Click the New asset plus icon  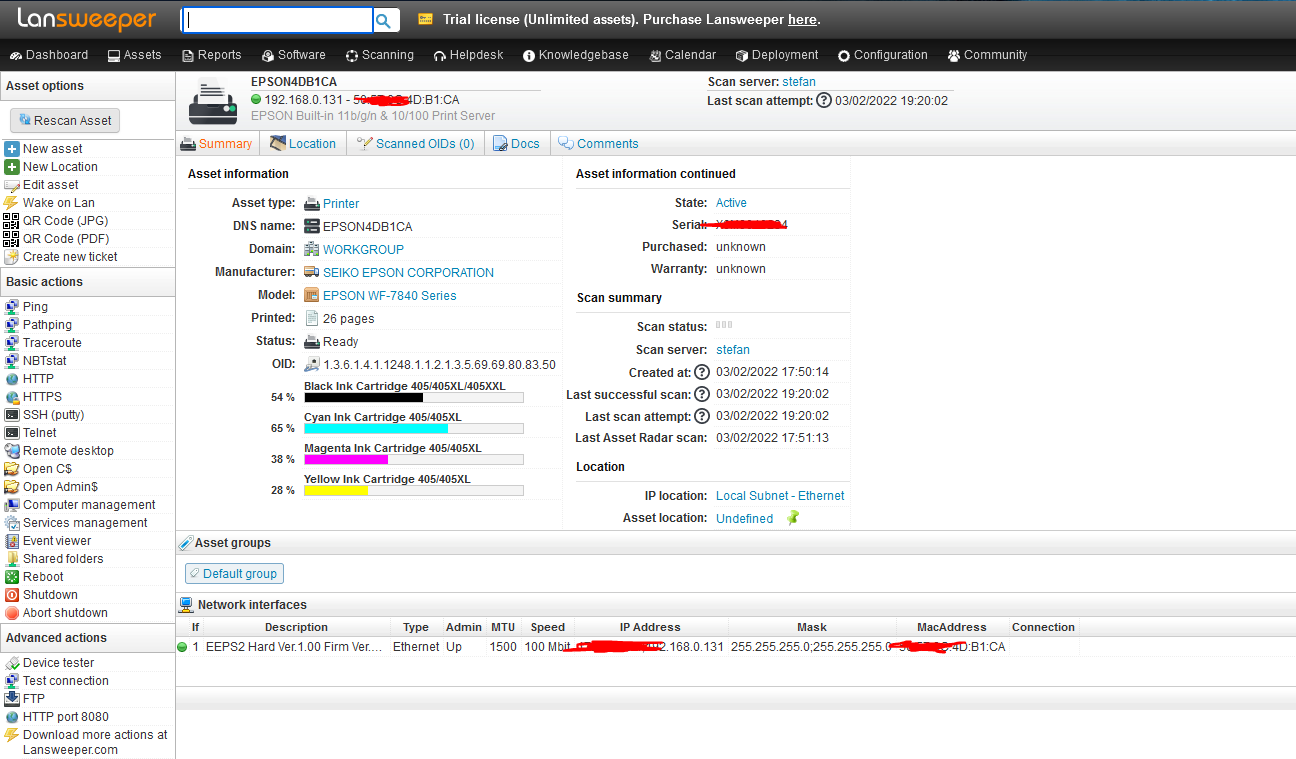click(x=12, y=149)
